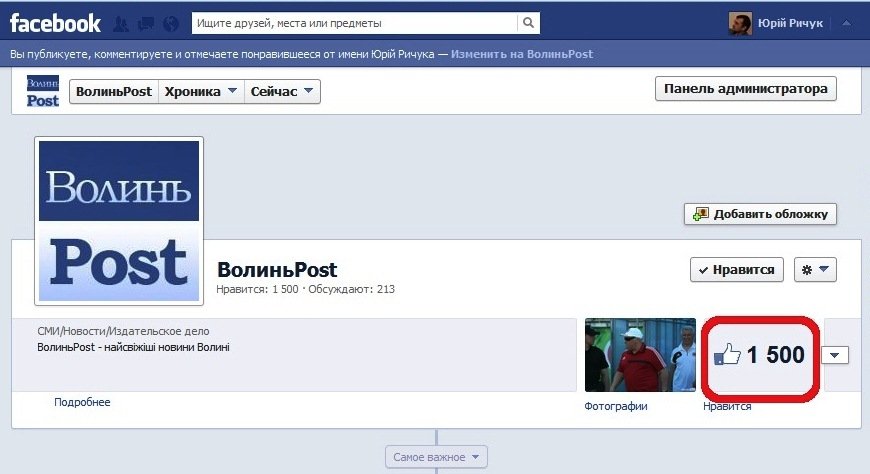Click the search magnifier icon
The width and height of the screenshot is (870, 474).
click(x=527, y=23)
